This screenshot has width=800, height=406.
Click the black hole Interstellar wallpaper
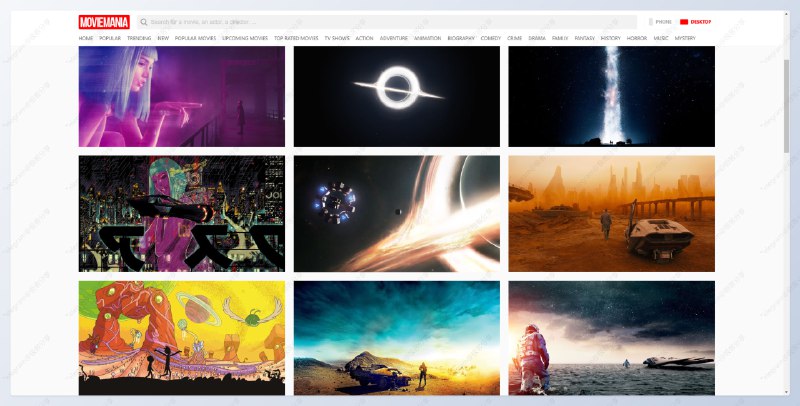396,96
